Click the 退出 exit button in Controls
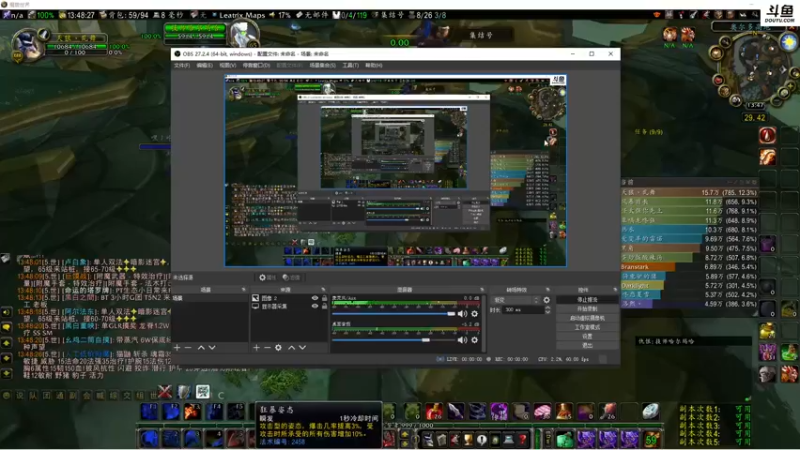 pyautogui.click(x=587, y=345)
